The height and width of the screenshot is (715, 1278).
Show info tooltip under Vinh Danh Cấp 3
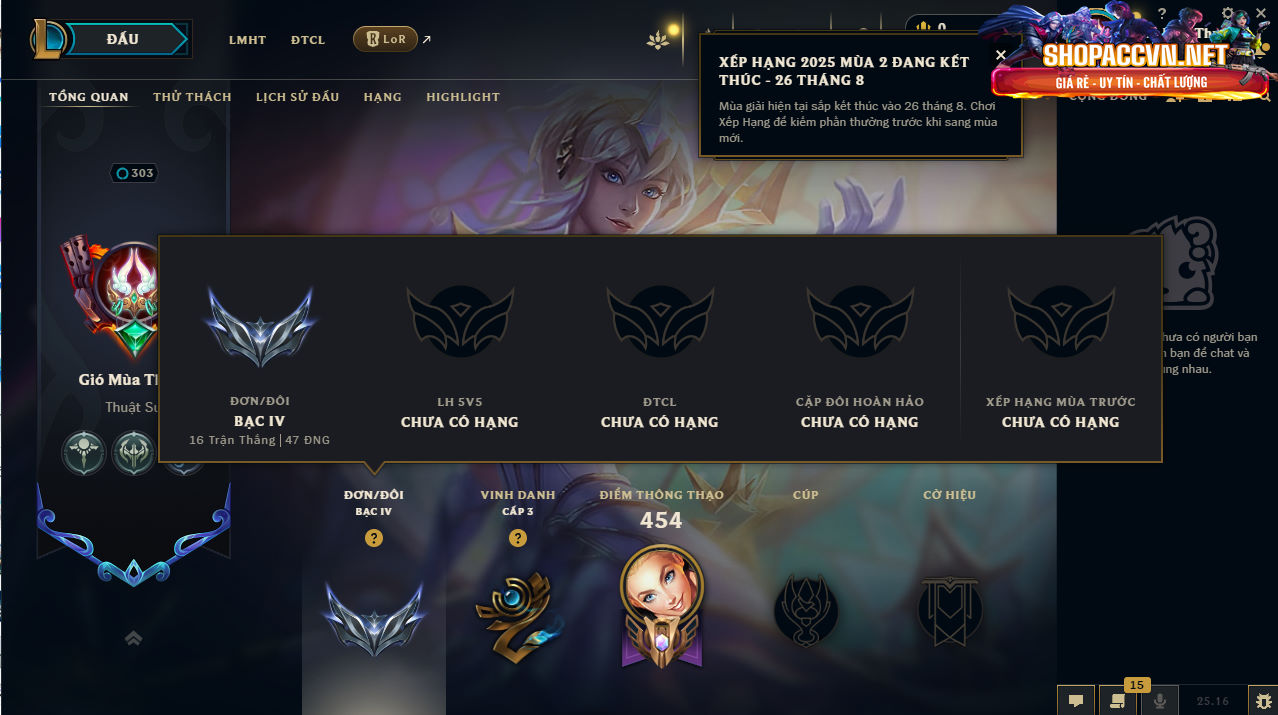tap(517, 538)
